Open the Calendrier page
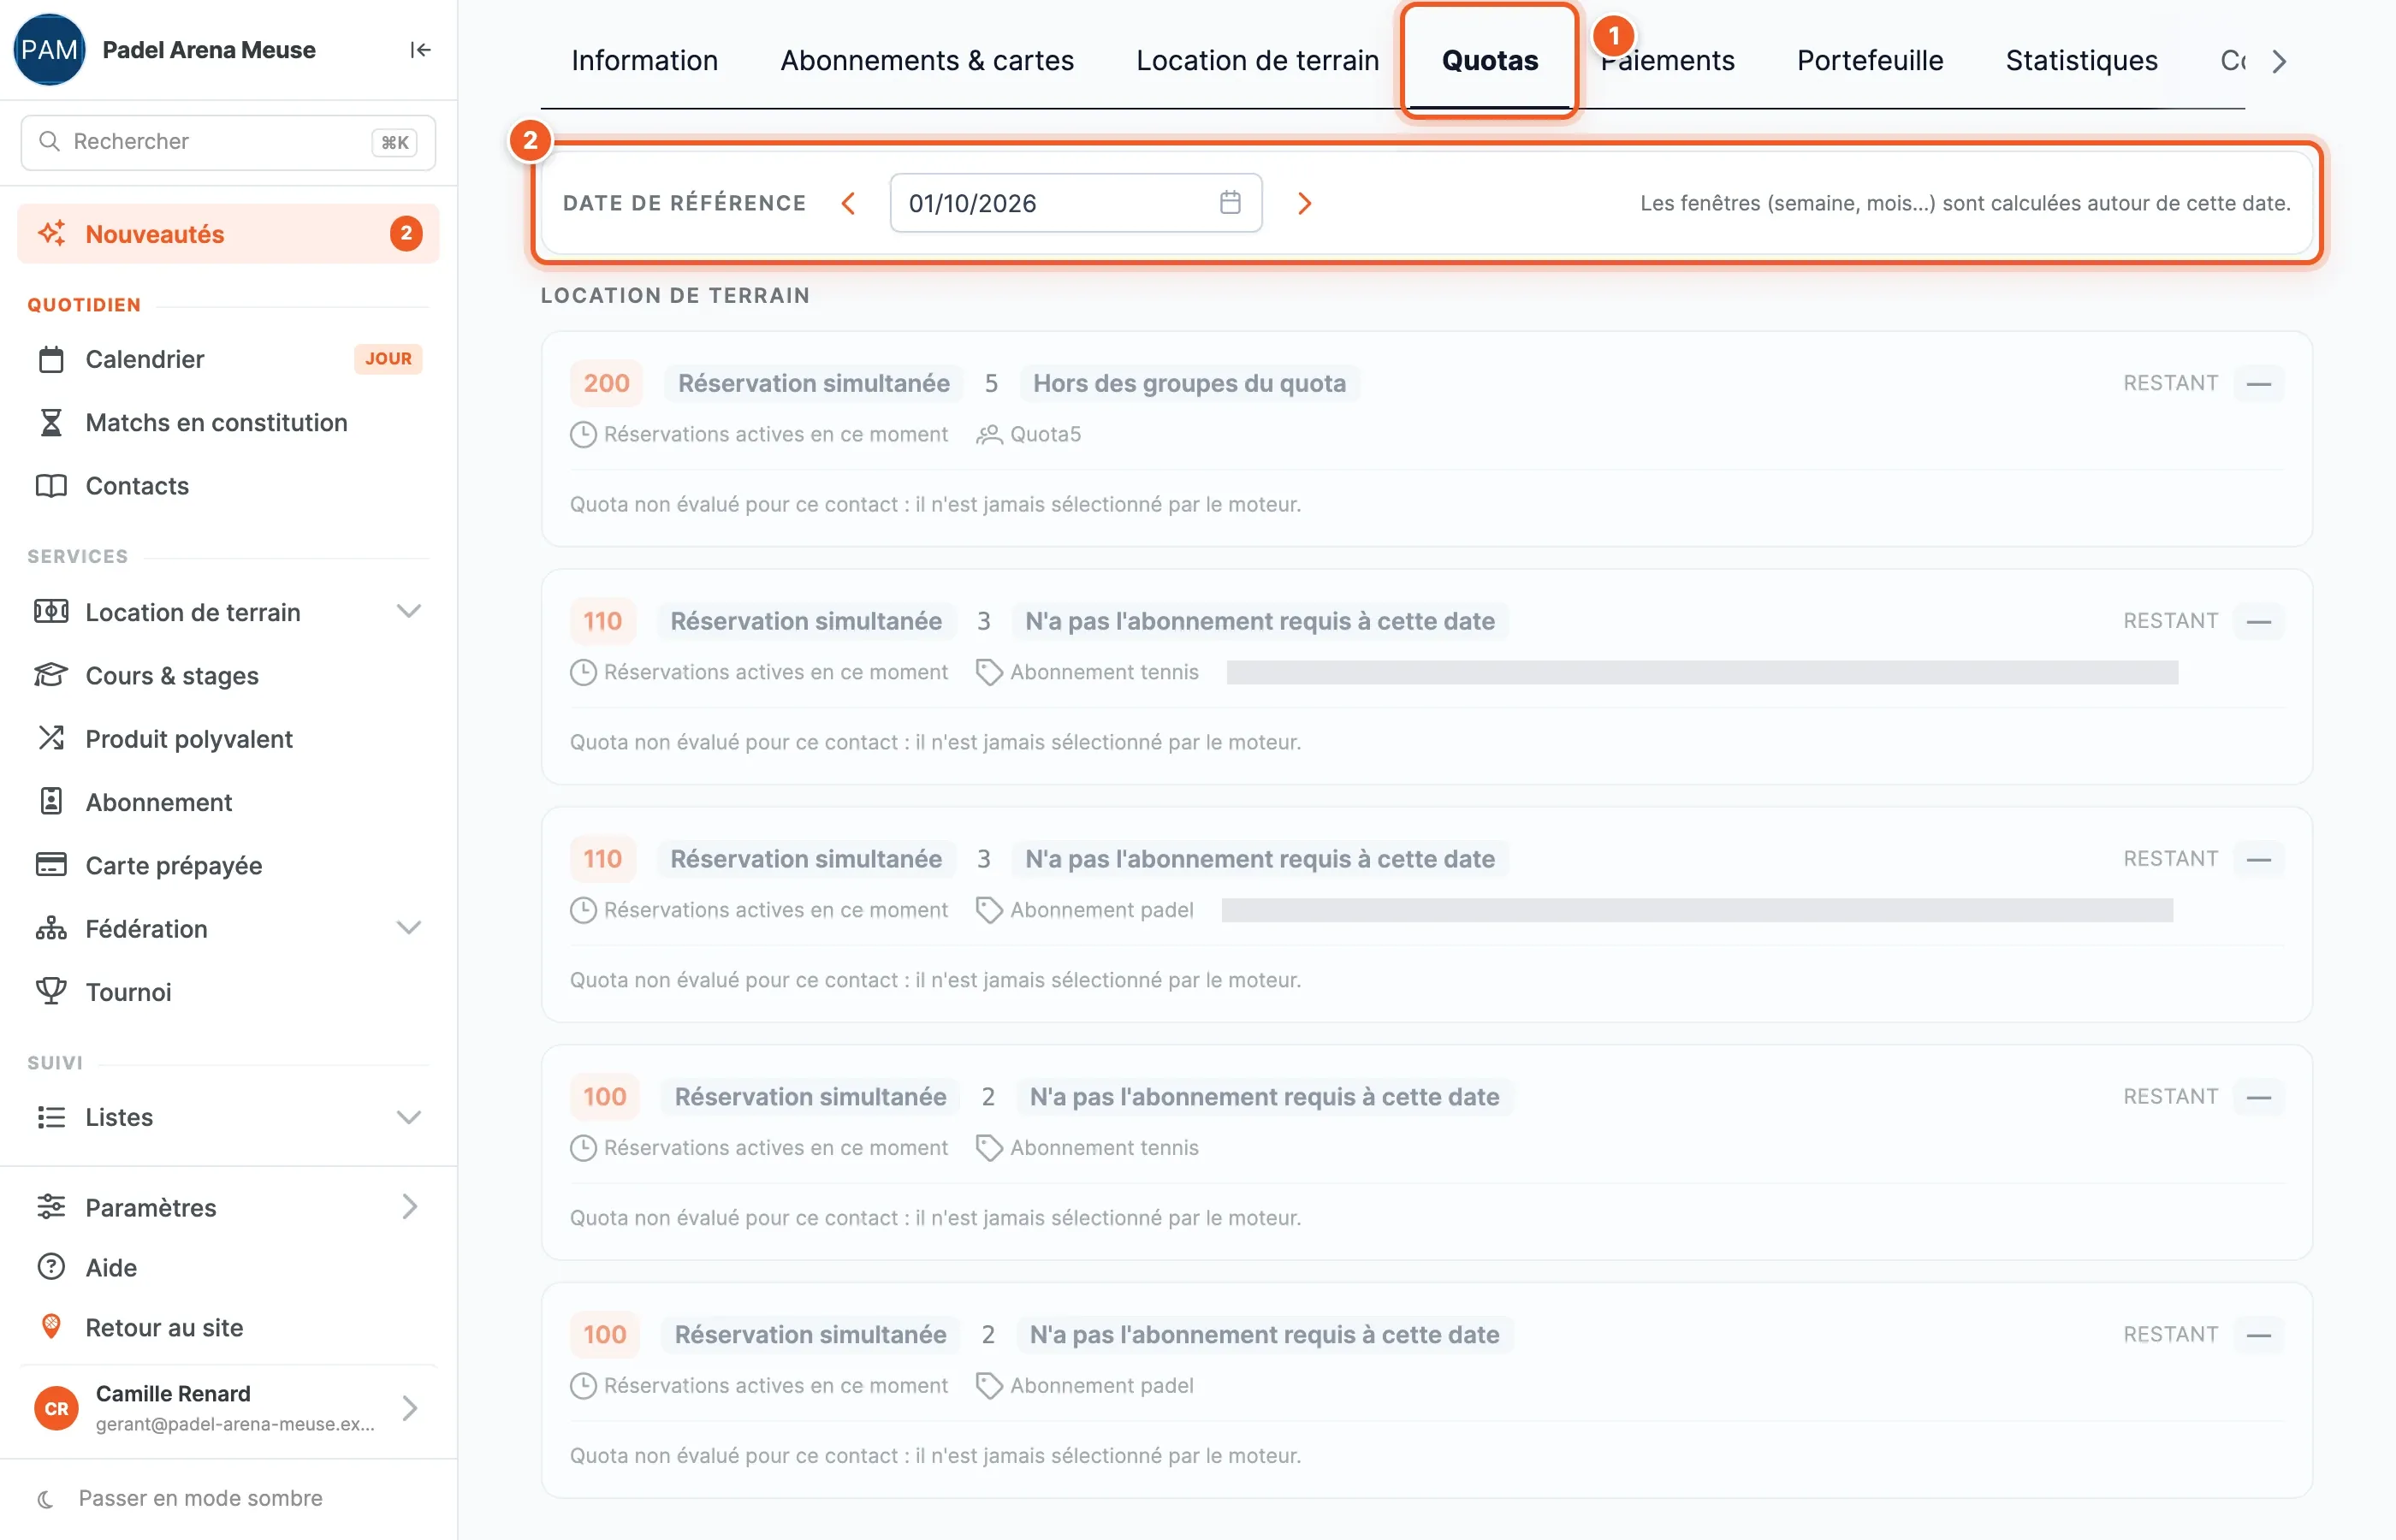Viewport: 2396px width, 1540px height. (x=228, y=359)
